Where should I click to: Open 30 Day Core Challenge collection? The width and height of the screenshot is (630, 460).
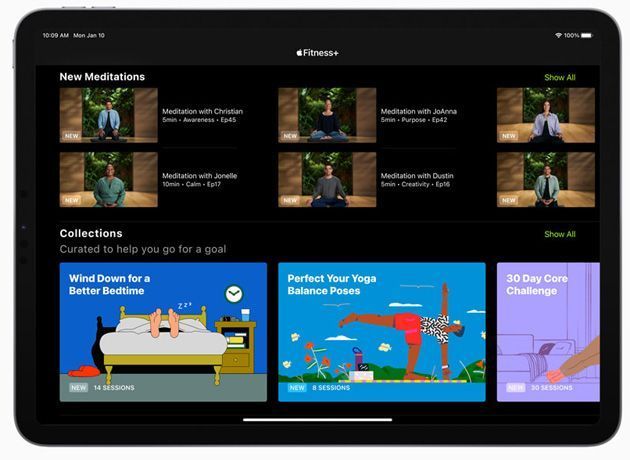(548, 331)
